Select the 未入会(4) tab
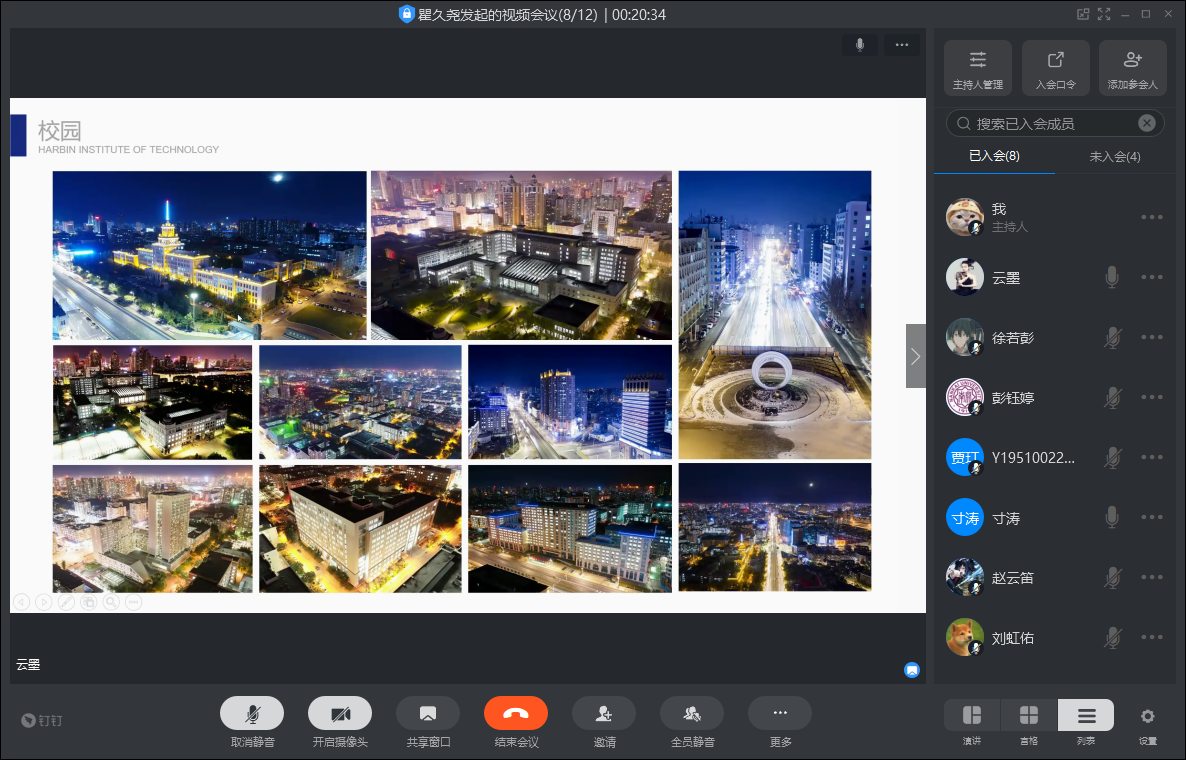 [1115, 157]
